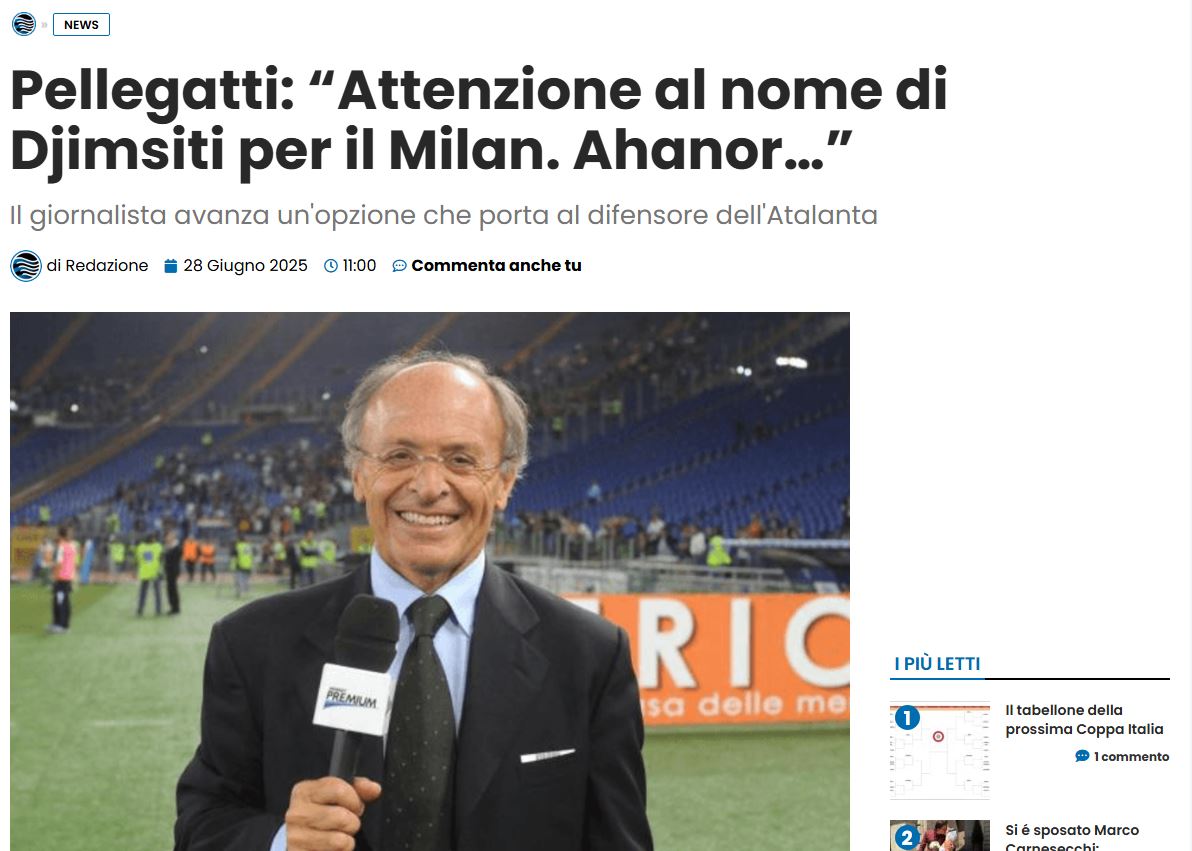
Task: Read 'Il tabellone della prossima Coppa Italia'
Action: pyautogui.click(x=1084, y=719)
